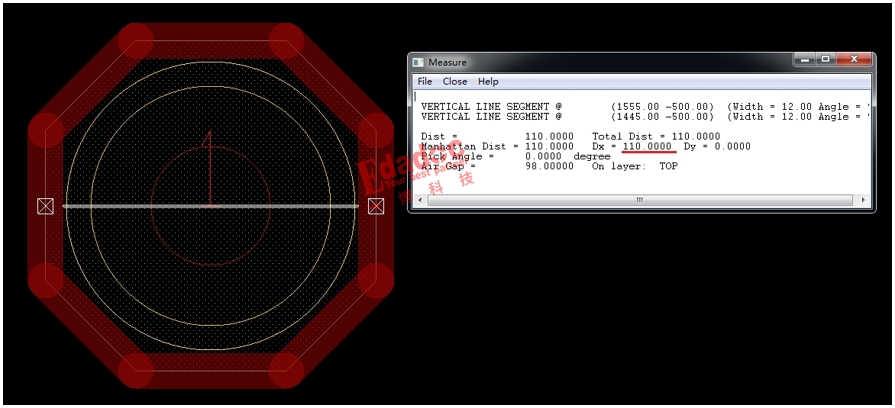Open the File menu in Measure window

tap(425, 82)
